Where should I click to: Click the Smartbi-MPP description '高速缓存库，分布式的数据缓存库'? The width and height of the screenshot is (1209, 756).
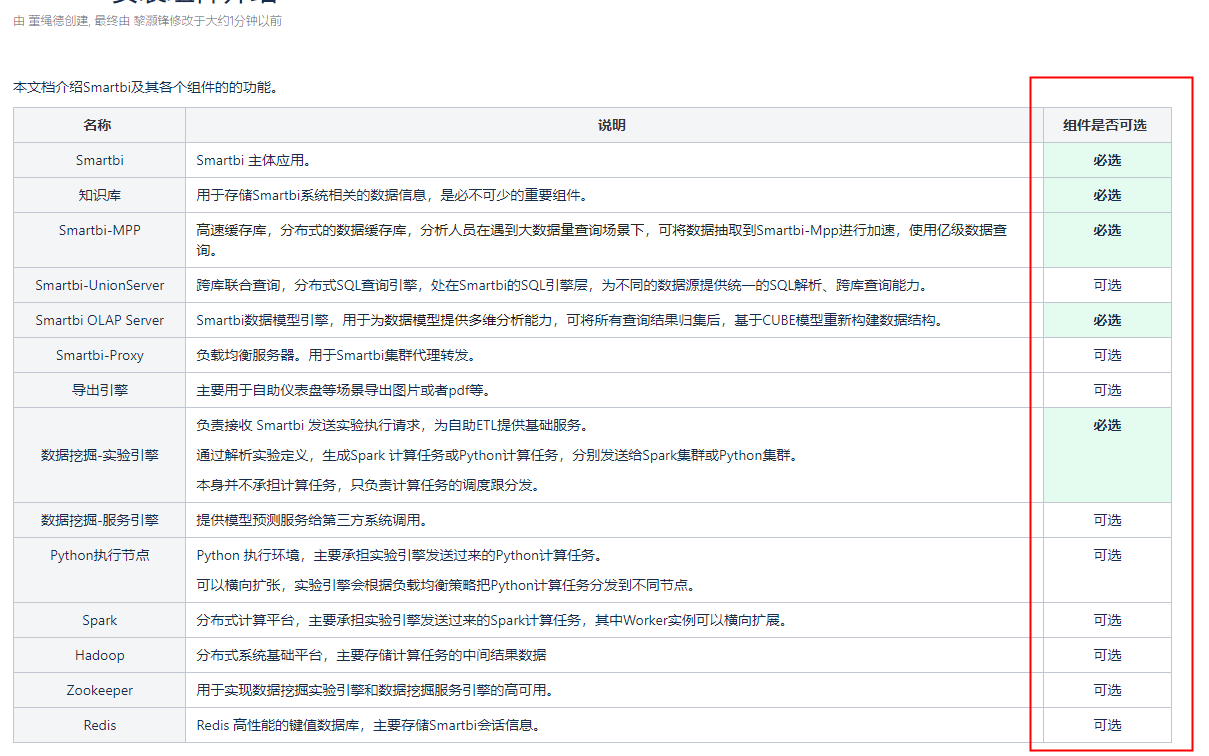click(601, 240)
